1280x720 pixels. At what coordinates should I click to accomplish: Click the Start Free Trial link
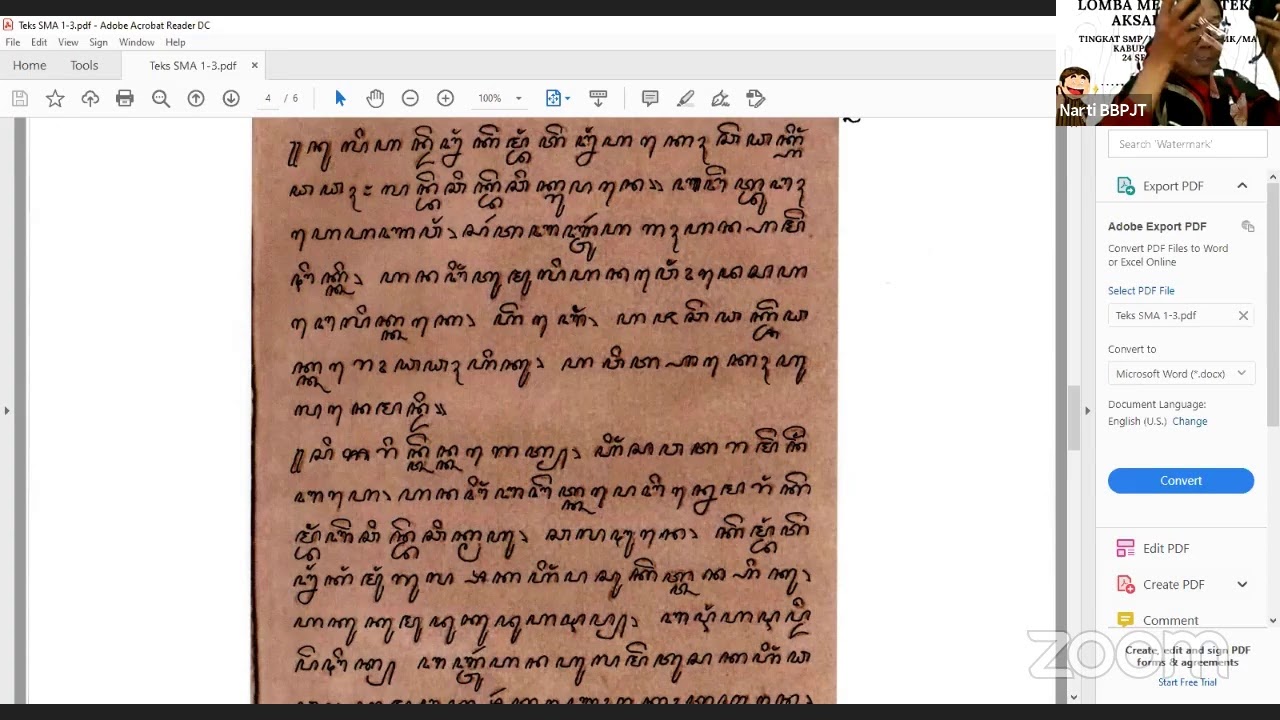(1187, 682)
